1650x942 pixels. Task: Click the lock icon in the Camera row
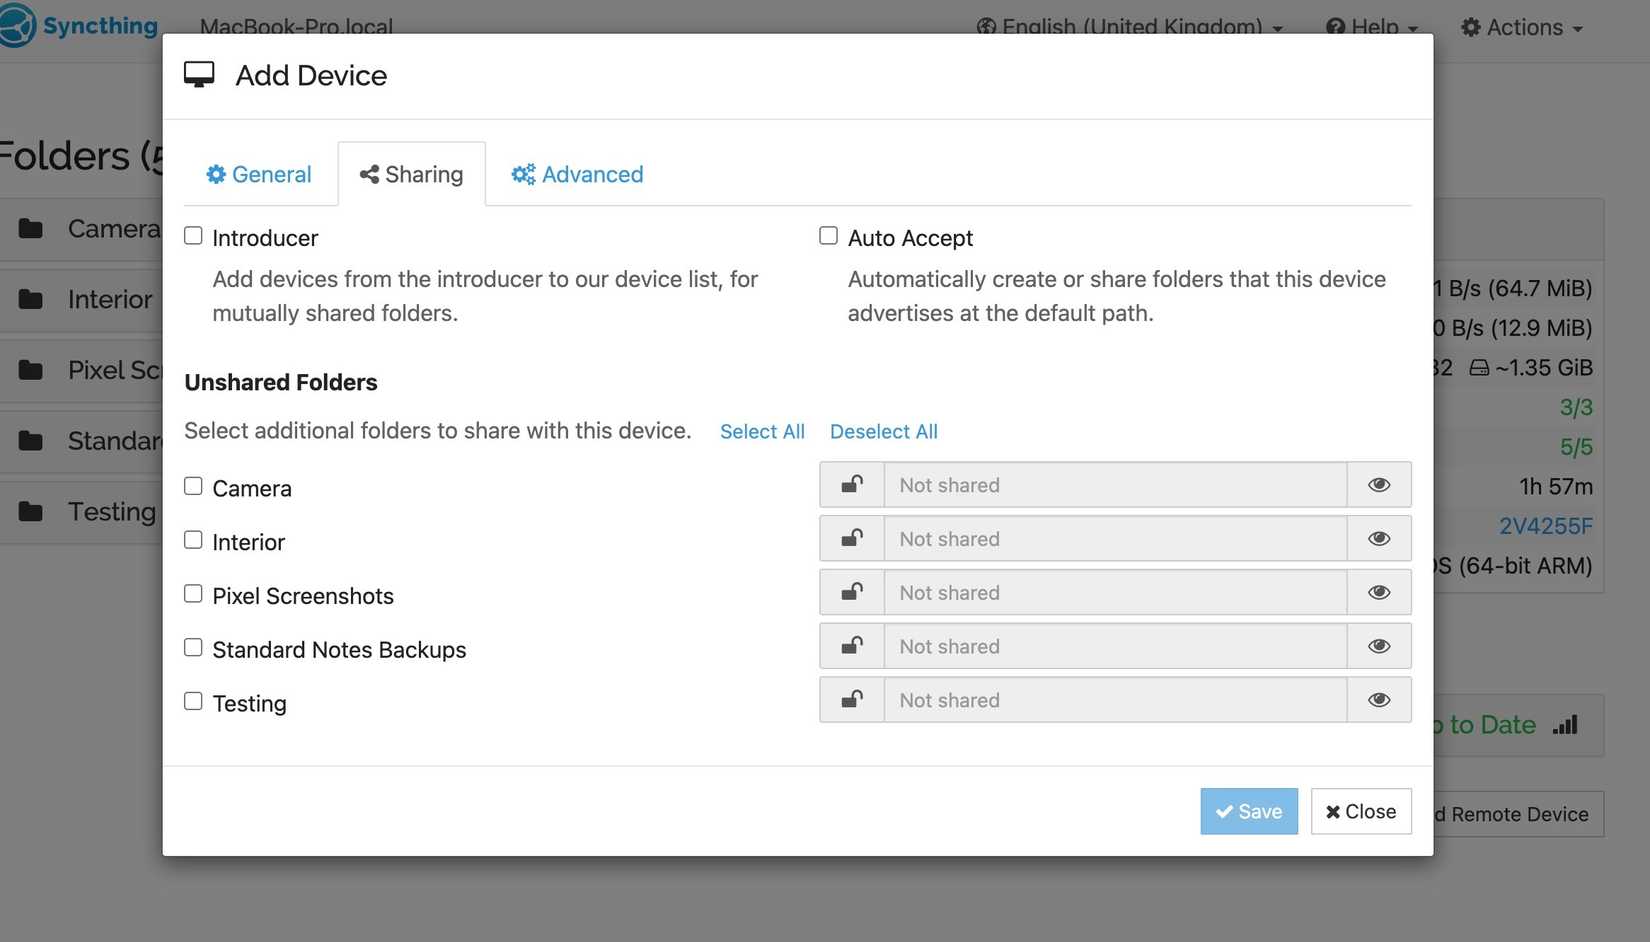[x=852, y=485]
